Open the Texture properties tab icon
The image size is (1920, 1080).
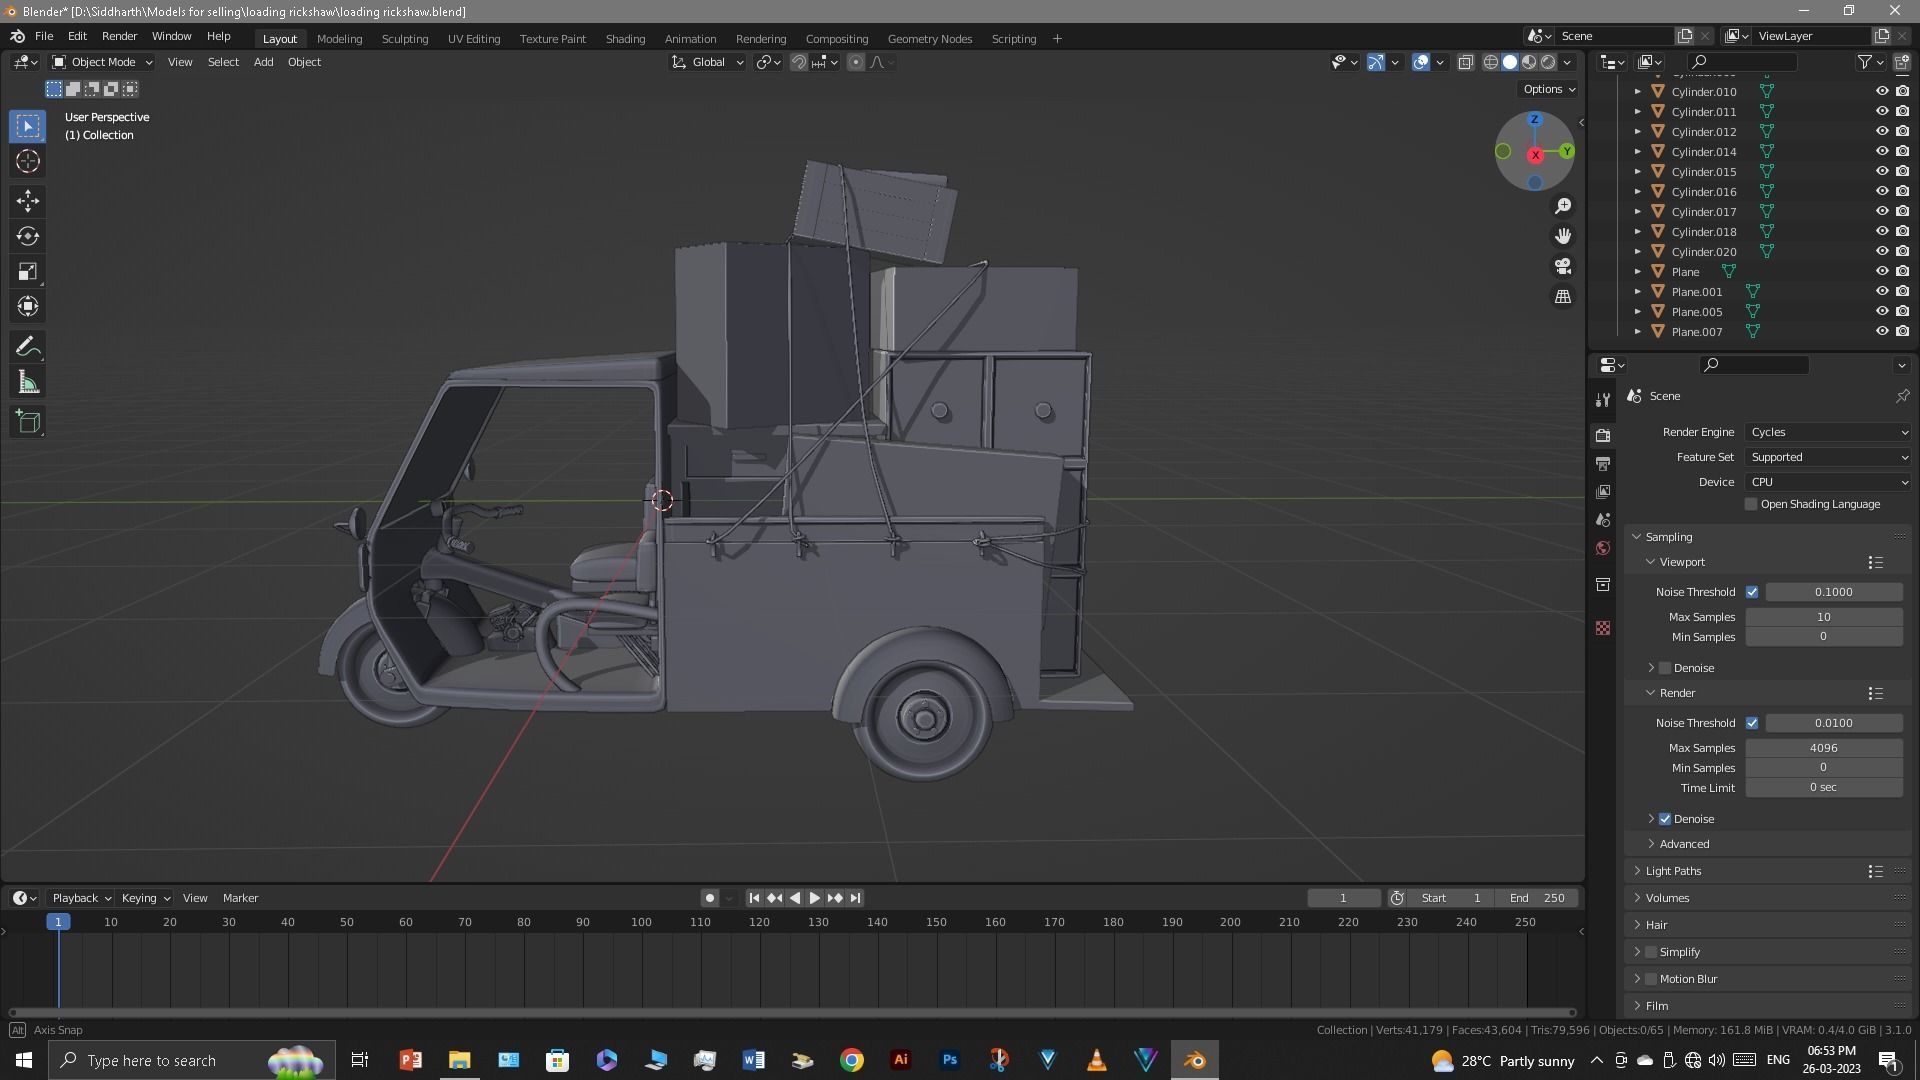[x=1603, y=628]
